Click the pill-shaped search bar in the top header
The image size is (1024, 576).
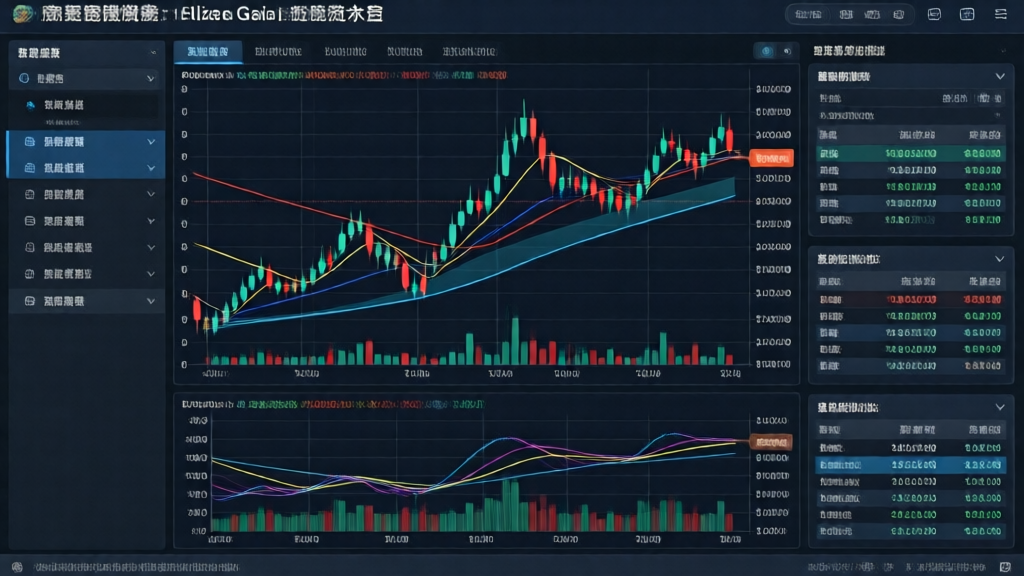tap(848, 14)
